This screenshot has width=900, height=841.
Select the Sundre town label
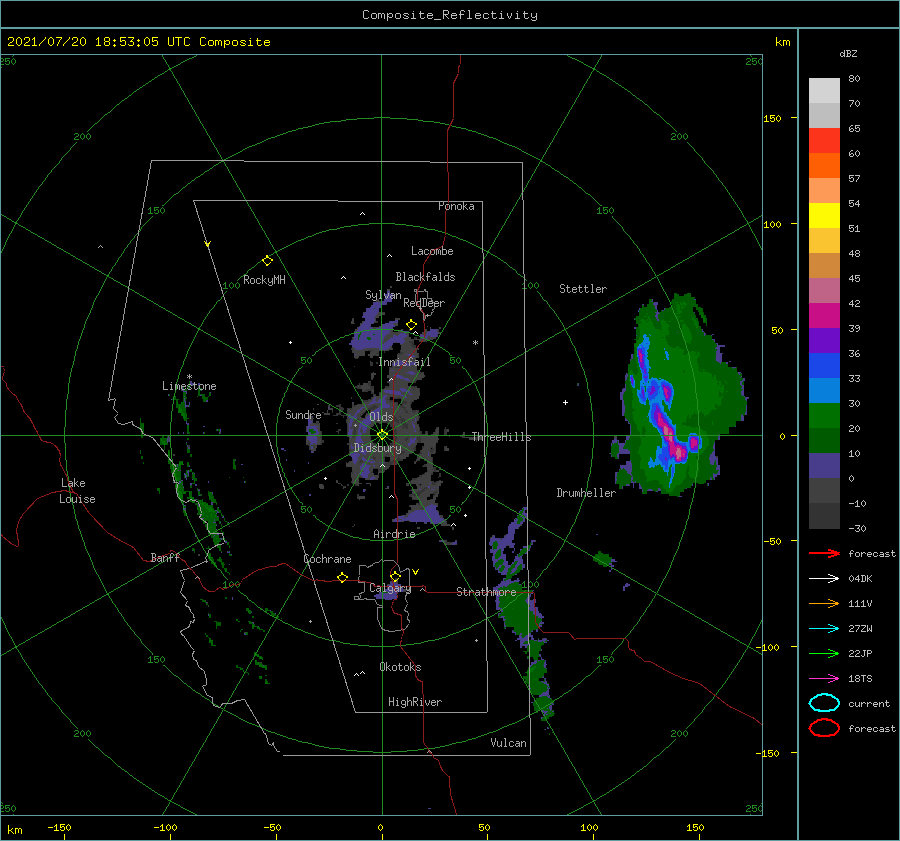click(303, 414)
